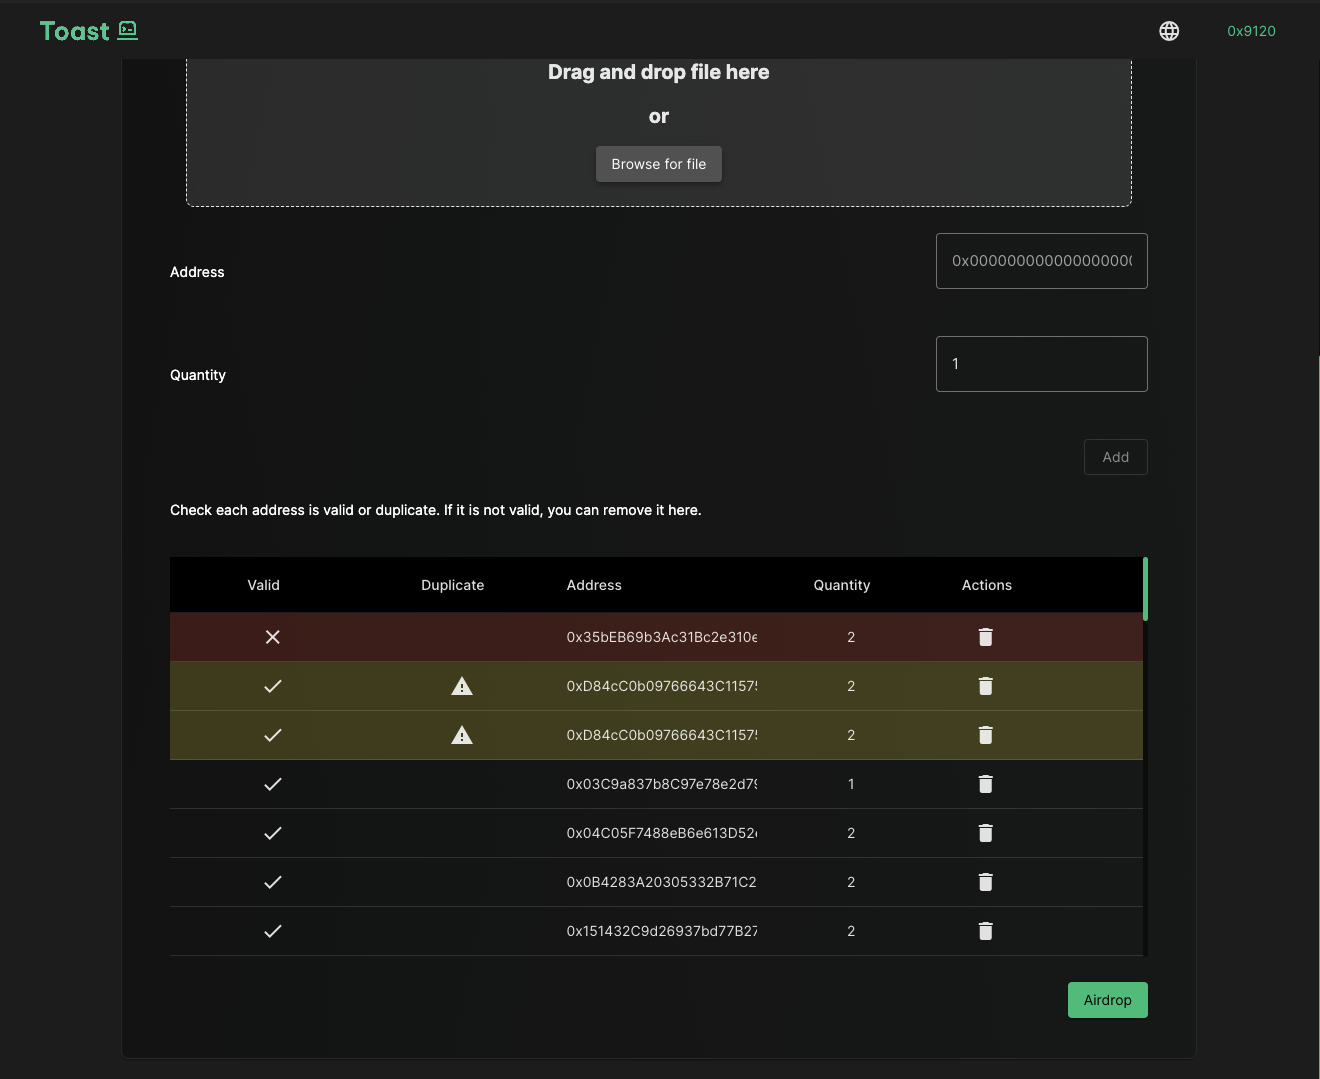Delete the 0x03C9a837b8C97e78e2d7 row
1320x1079 pixels.
pos(986,784)
